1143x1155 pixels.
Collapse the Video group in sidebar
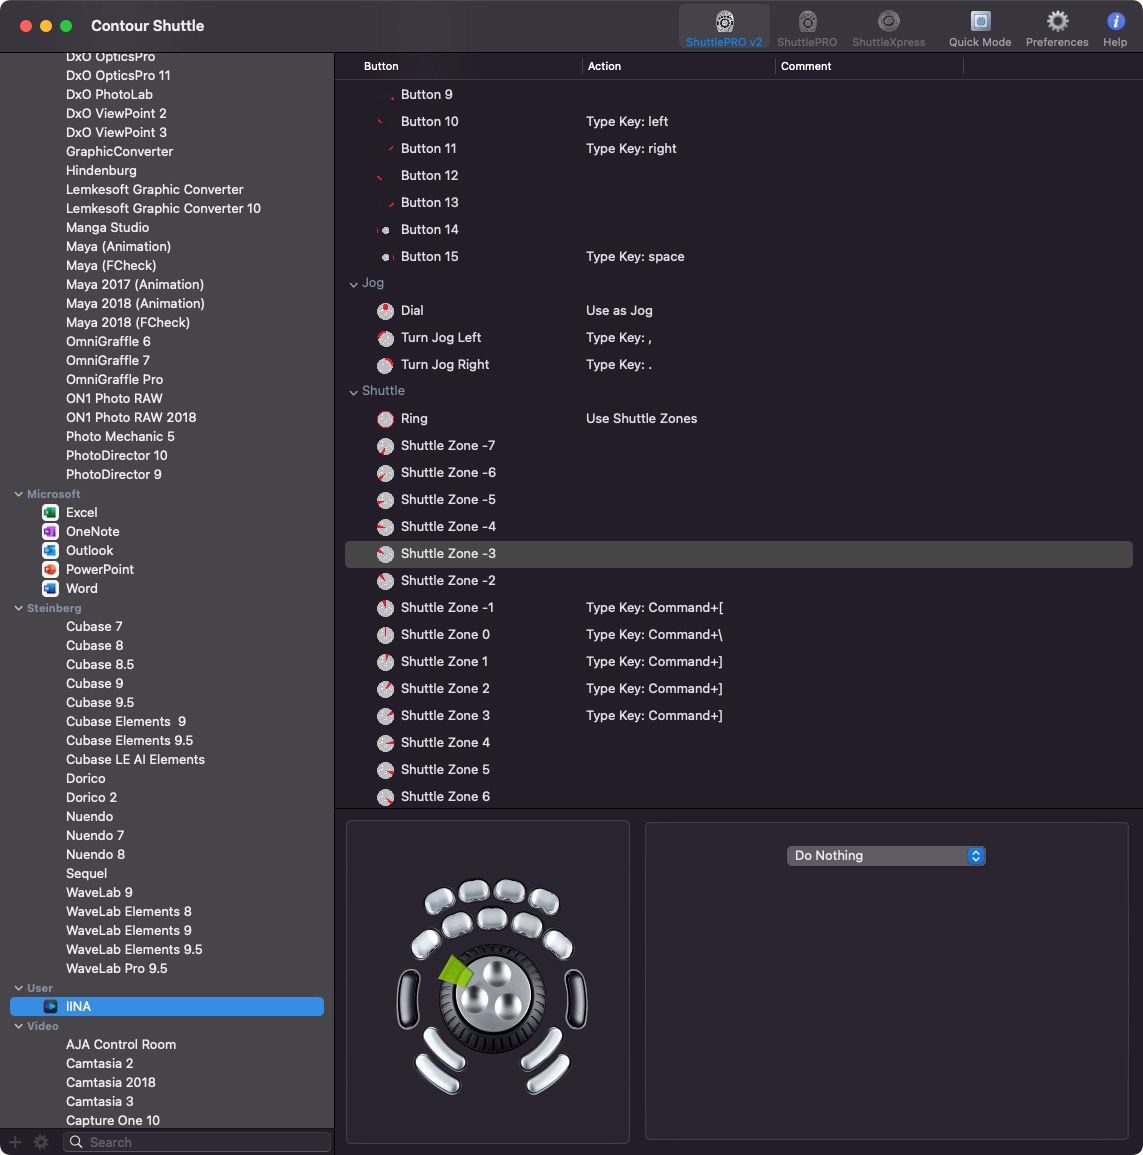coord(18,1026)
